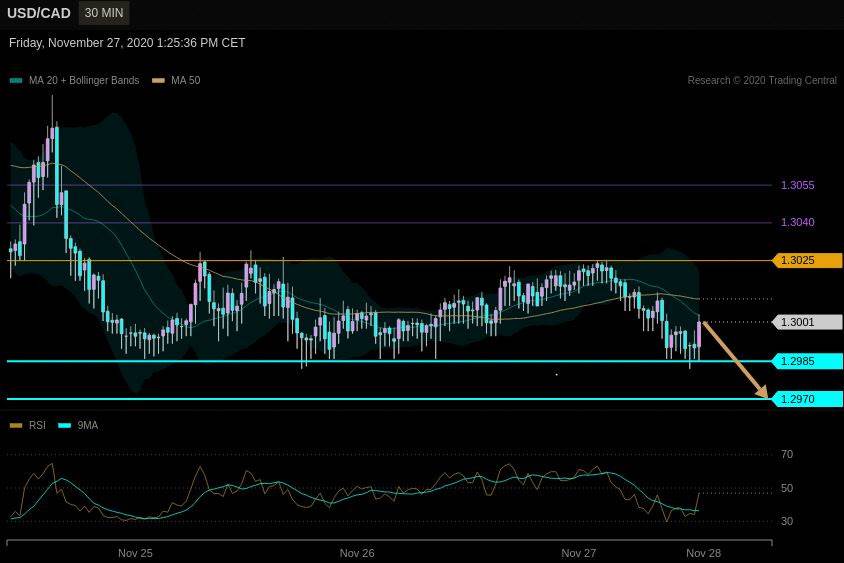Click the date 'Friday, November 27, 2020' timestamp
This screenshot has width=844, height=563.
tap(127, 43)
